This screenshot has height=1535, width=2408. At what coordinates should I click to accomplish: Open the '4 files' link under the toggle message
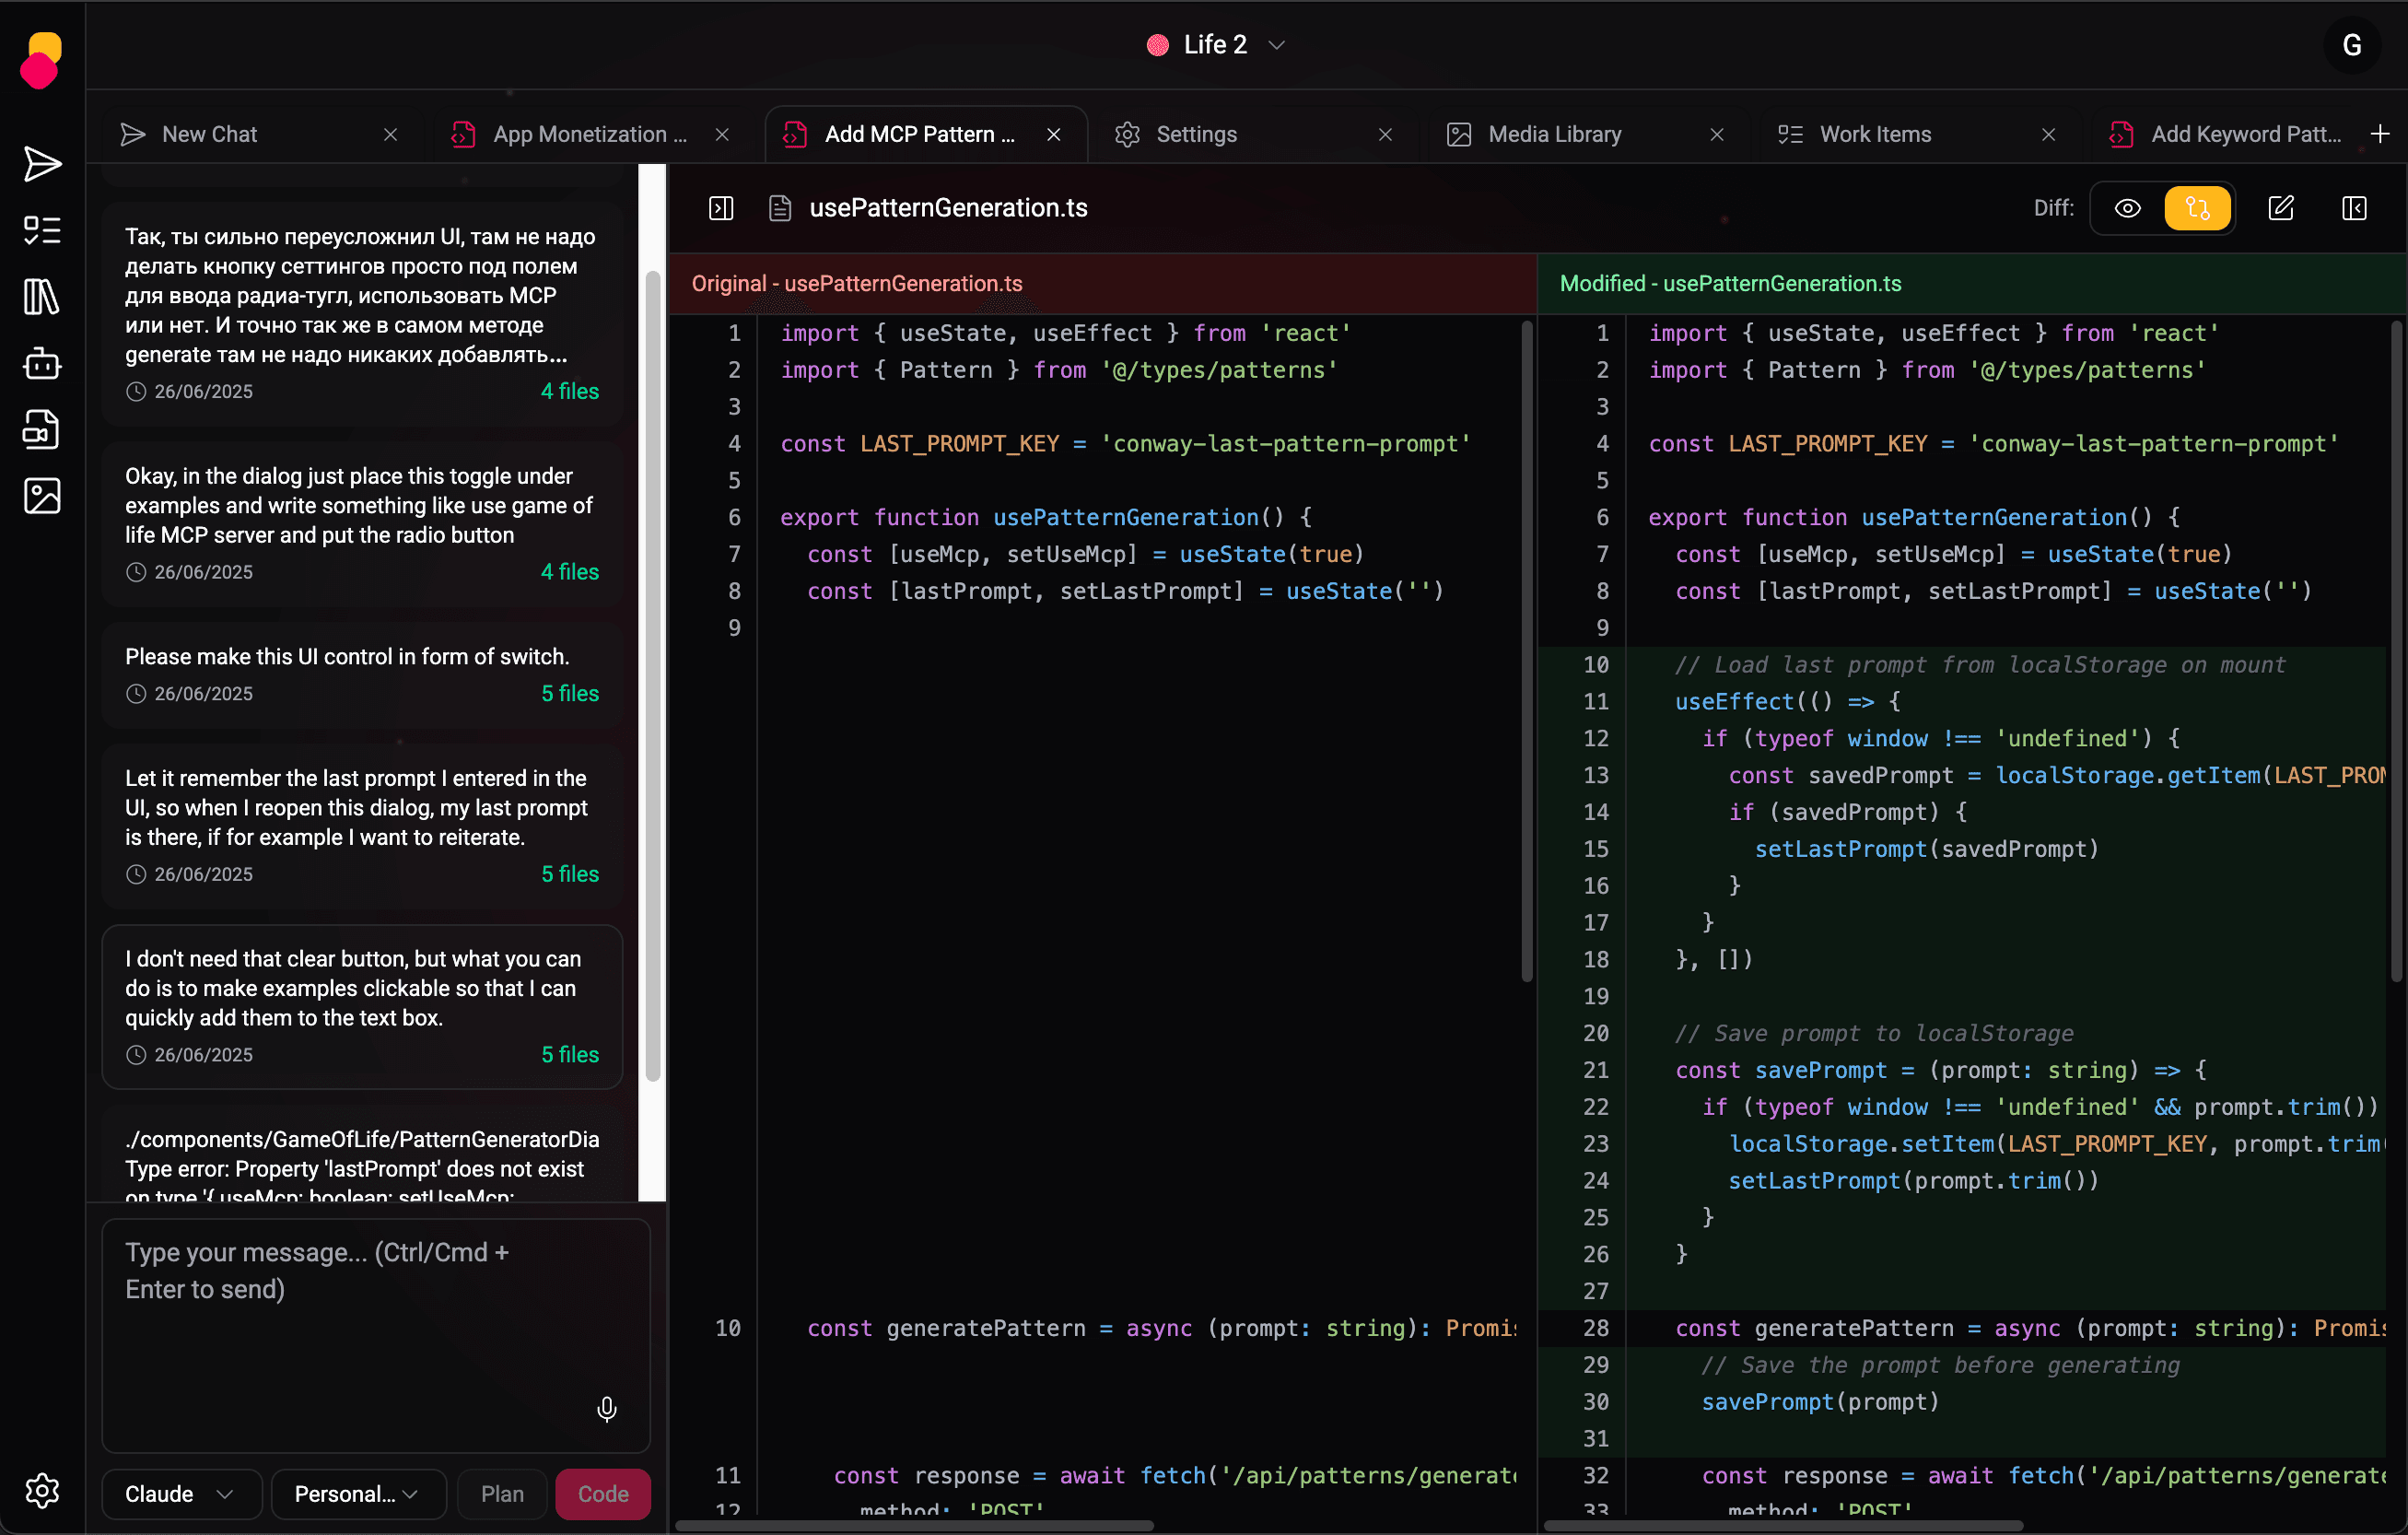pos(569,572)
